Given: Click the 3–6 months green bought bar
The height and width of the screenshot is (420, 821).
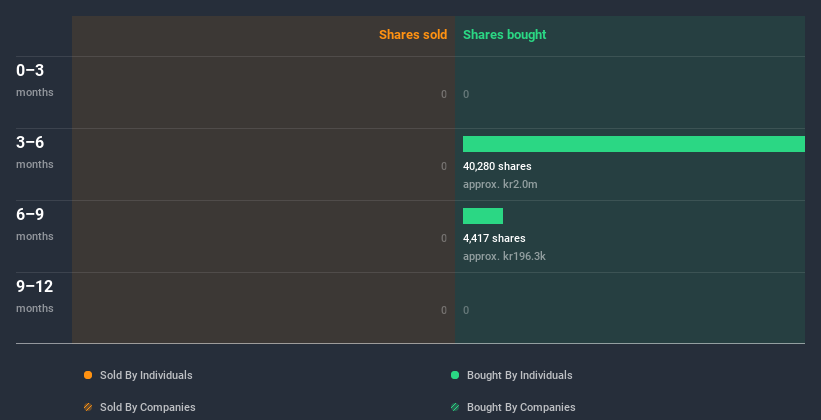Looking at the screenshot, I should coord(633,144).
